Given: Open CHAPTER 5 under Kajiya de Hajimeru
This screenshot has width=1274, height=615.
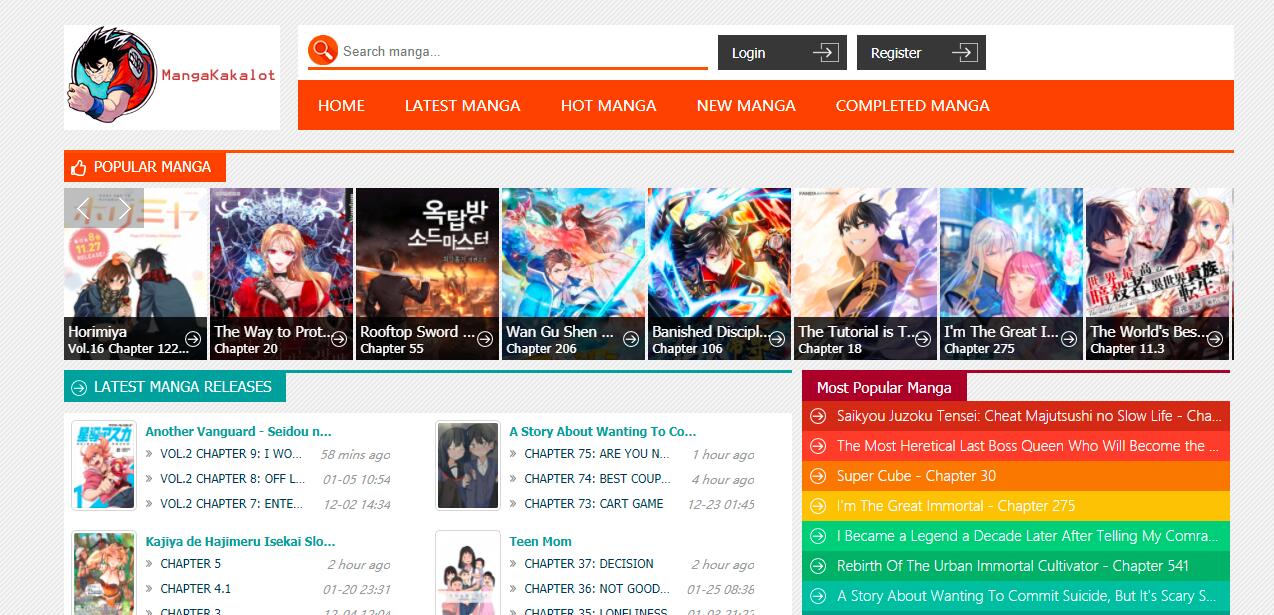Looking at the screenshot, I should [191, 564].
